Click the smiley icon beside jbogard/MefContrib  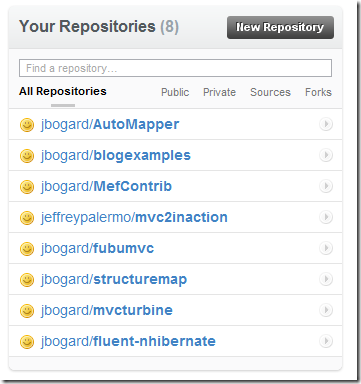(x=27, y=187)
